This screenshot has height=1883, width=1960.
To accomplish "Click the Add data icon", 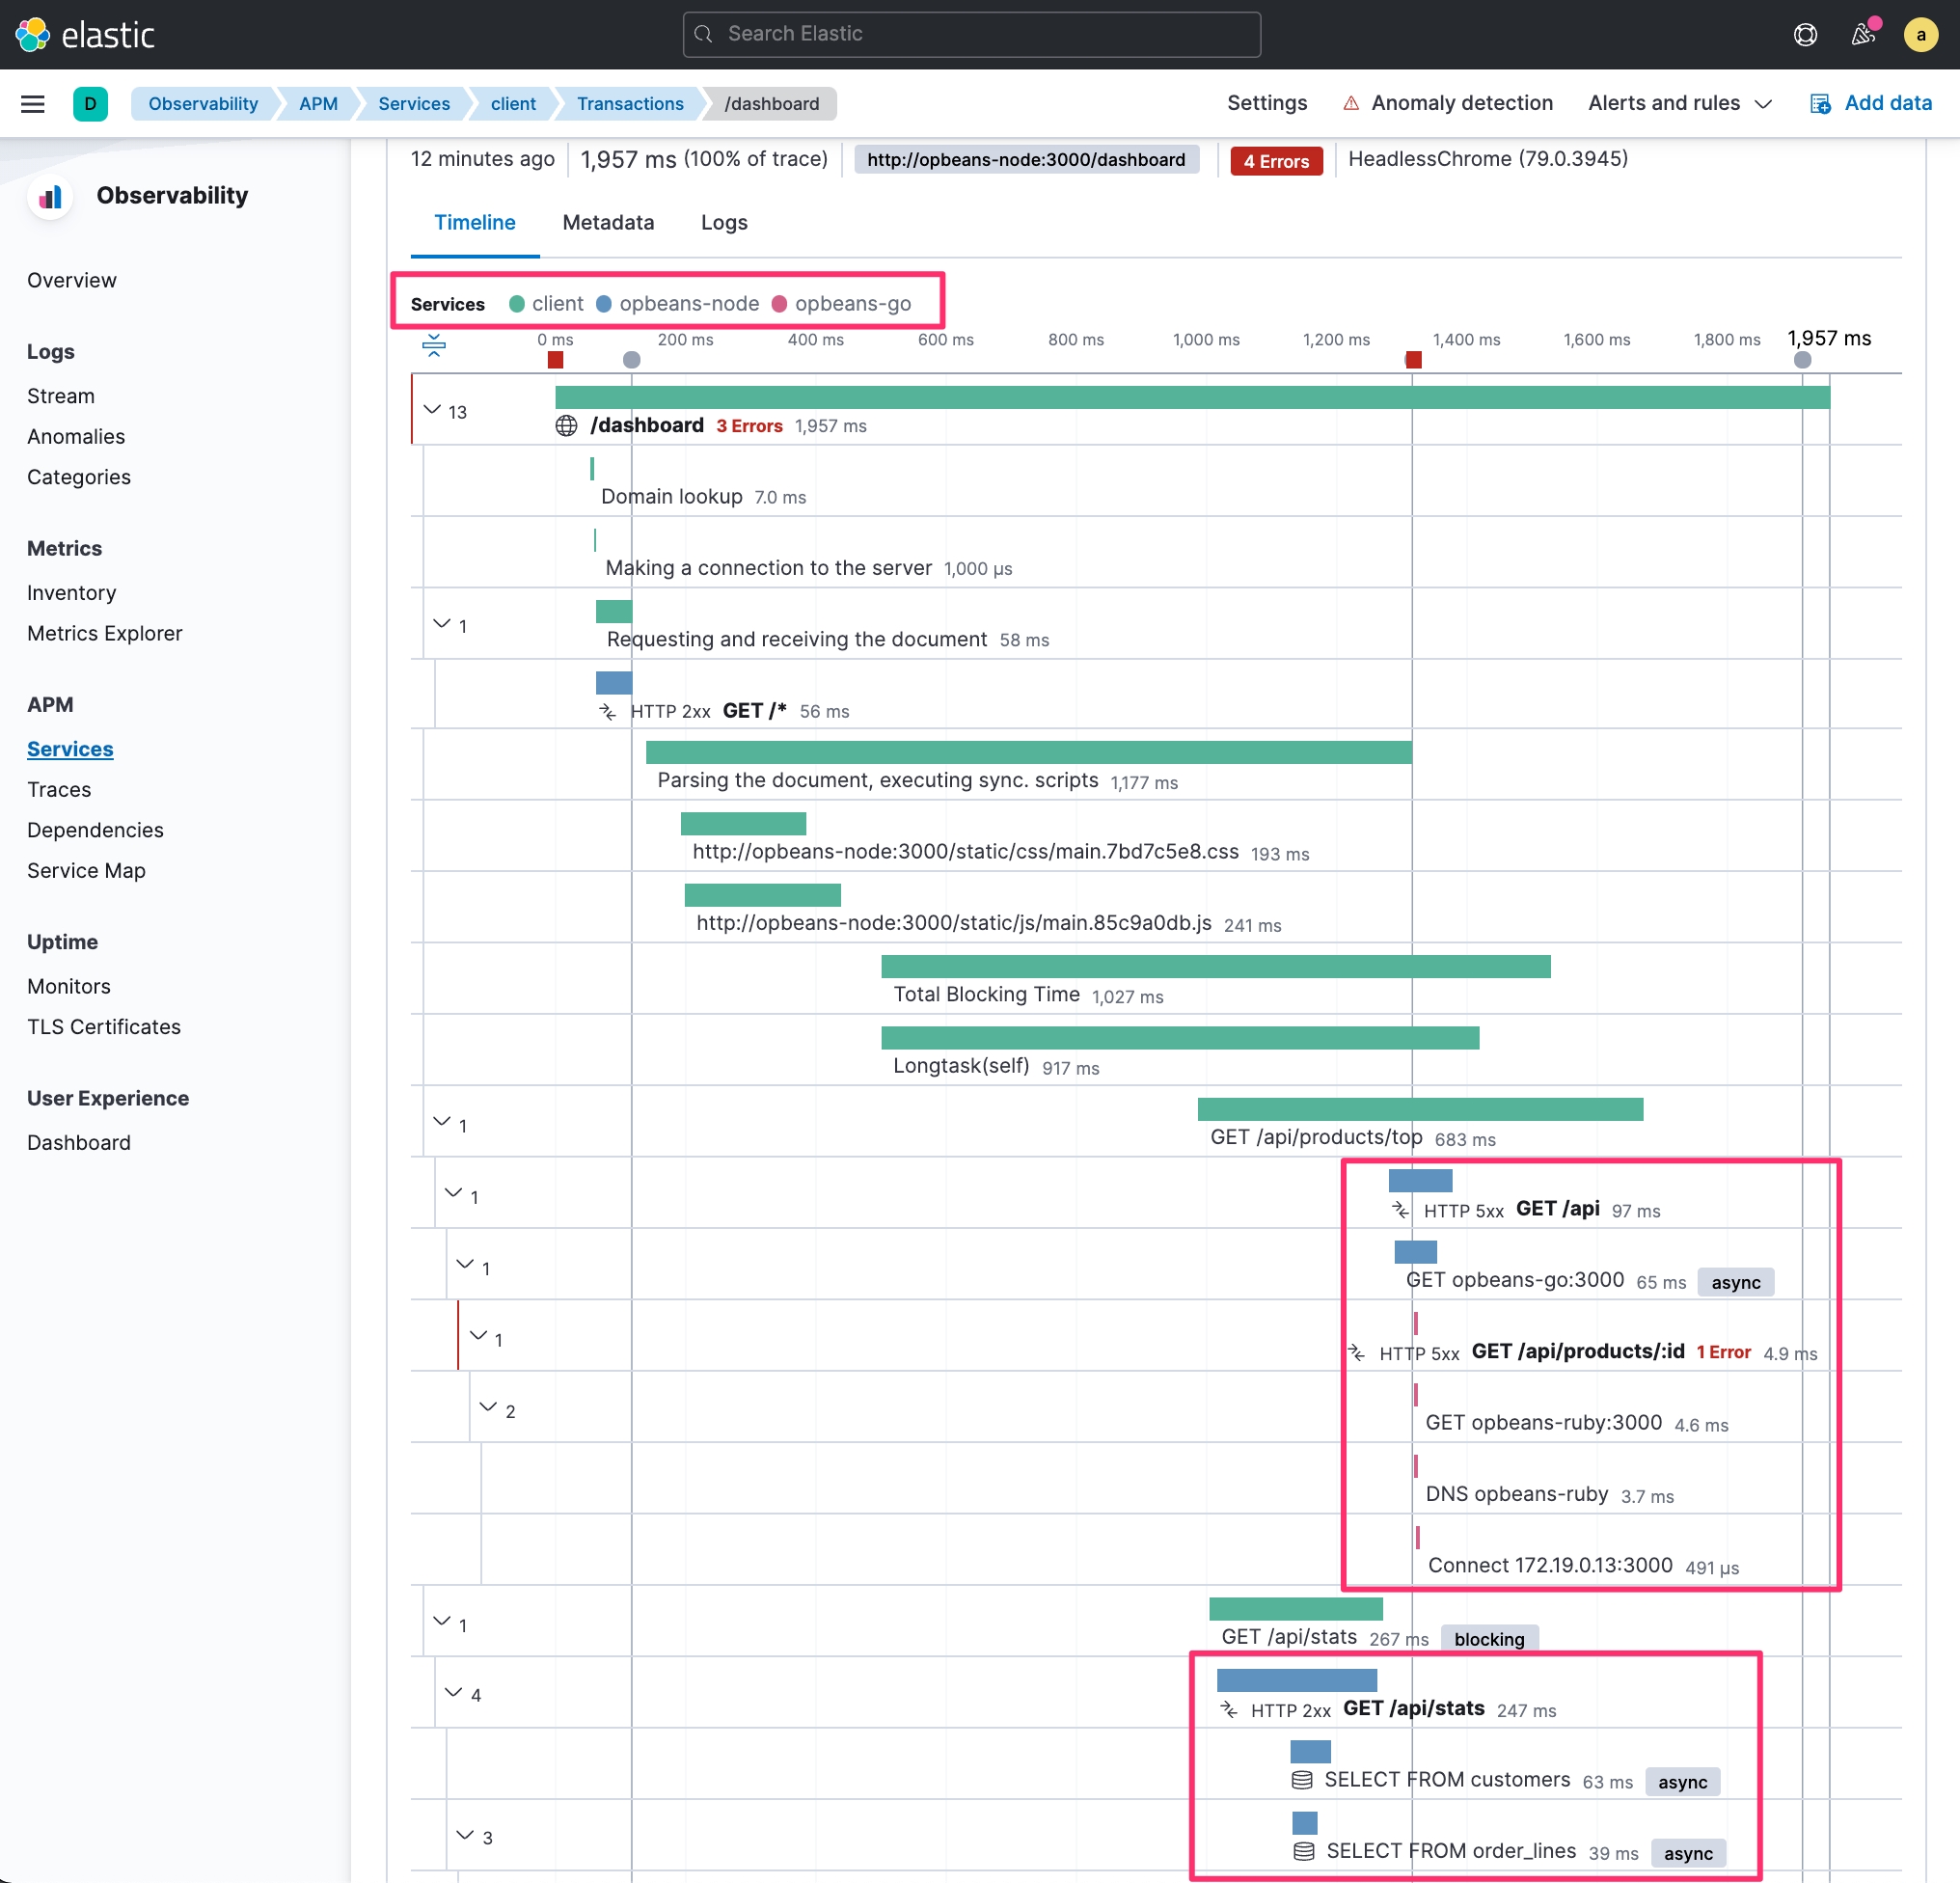I will coord(1819,104).
